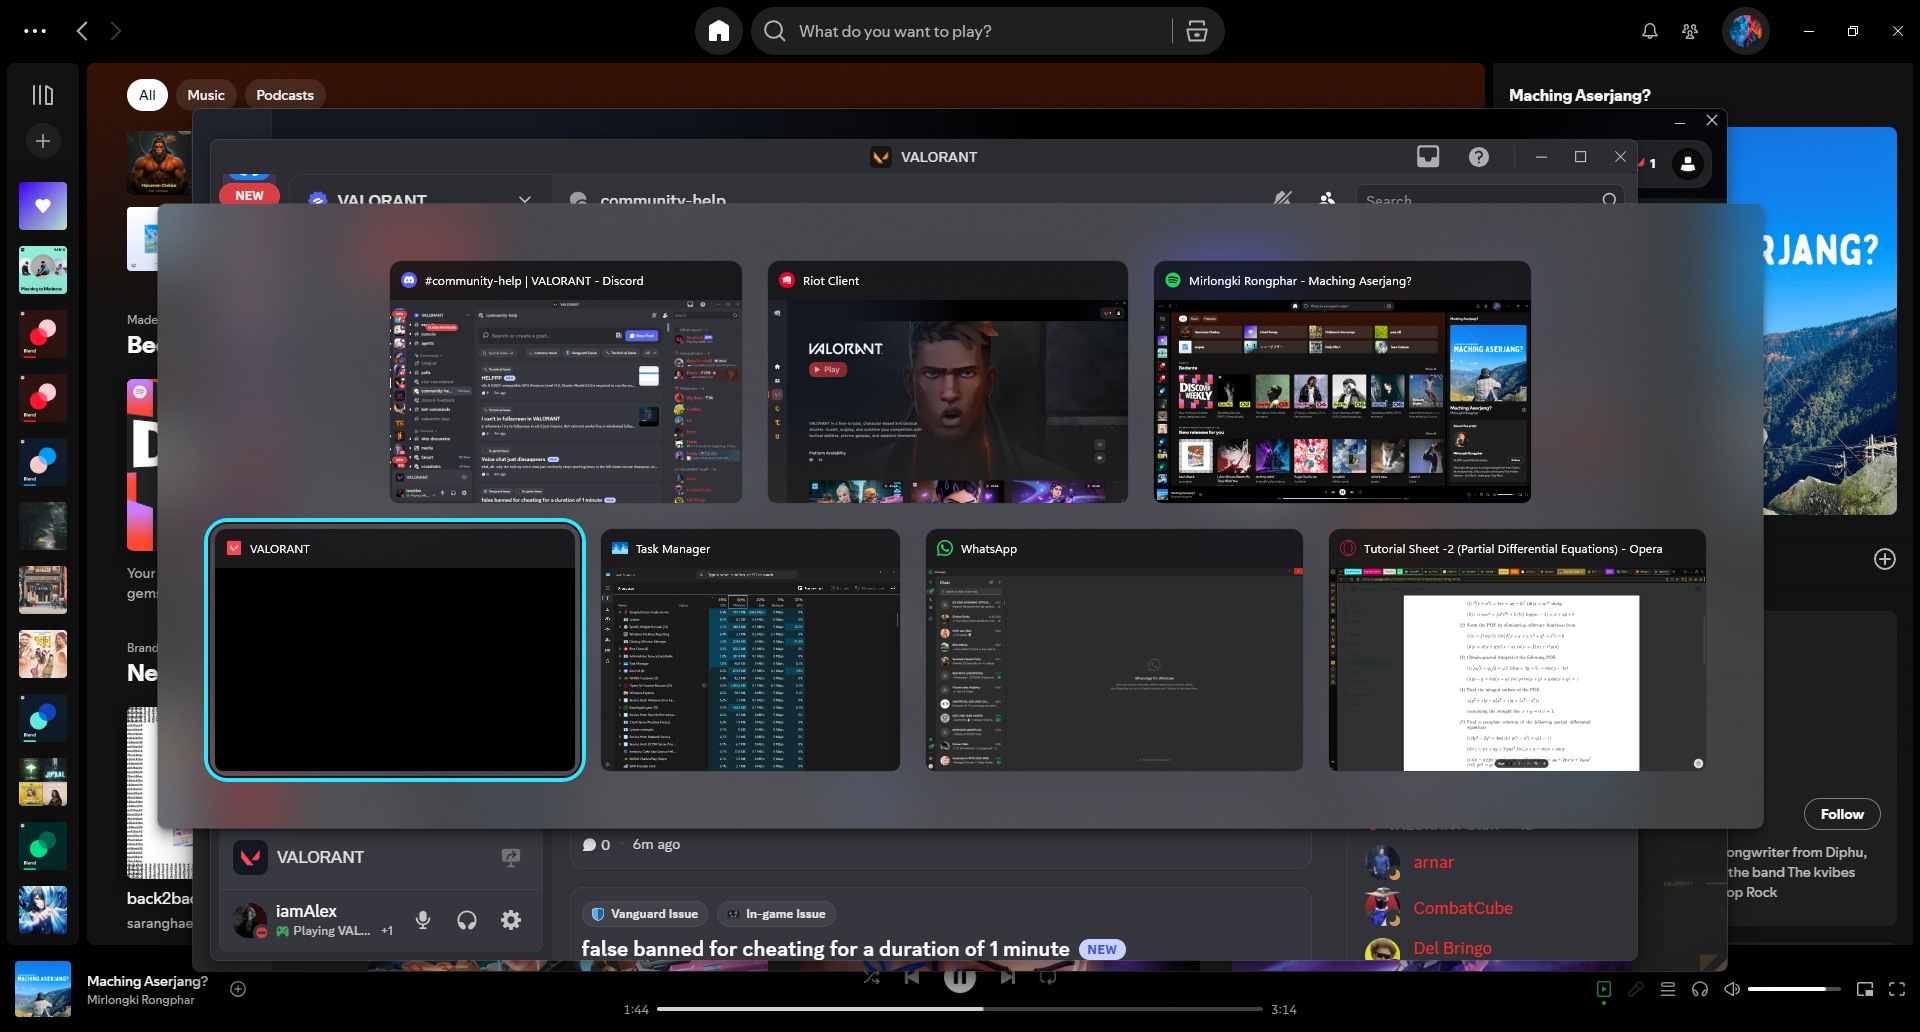Pause the playing song
The height and width of the screenshot is (1032, 1920).
point(960,978)
